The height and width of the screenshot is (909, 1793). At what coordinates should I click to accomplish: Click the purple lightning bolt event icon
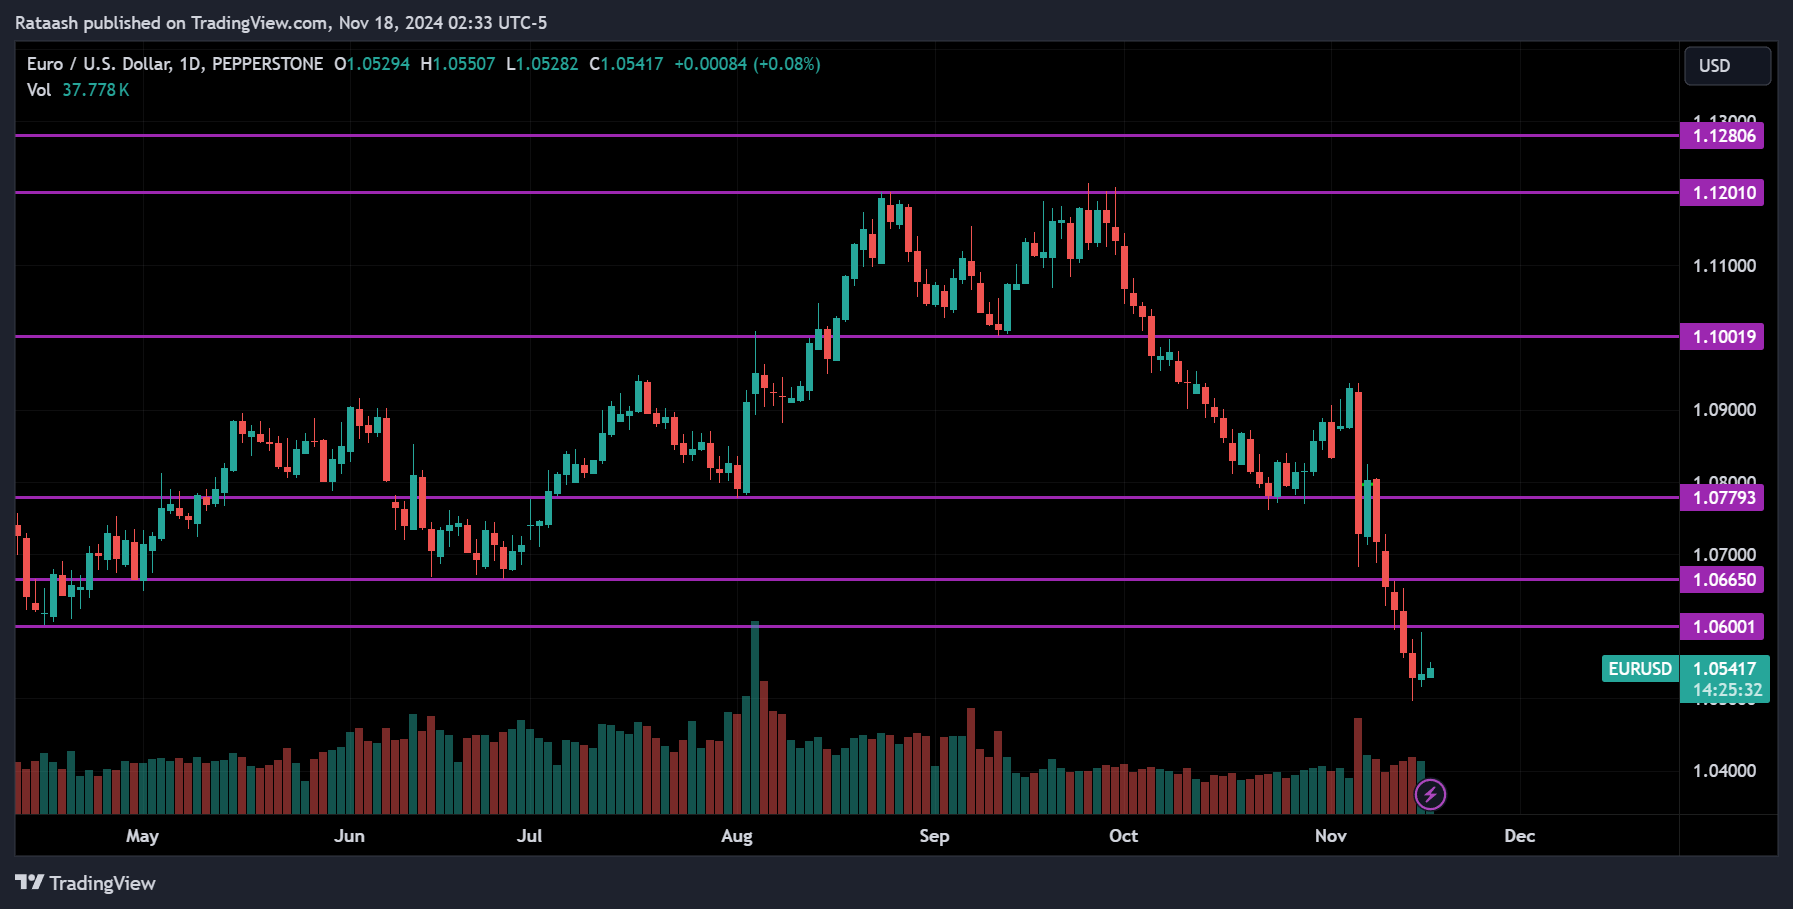(1430, 795)
